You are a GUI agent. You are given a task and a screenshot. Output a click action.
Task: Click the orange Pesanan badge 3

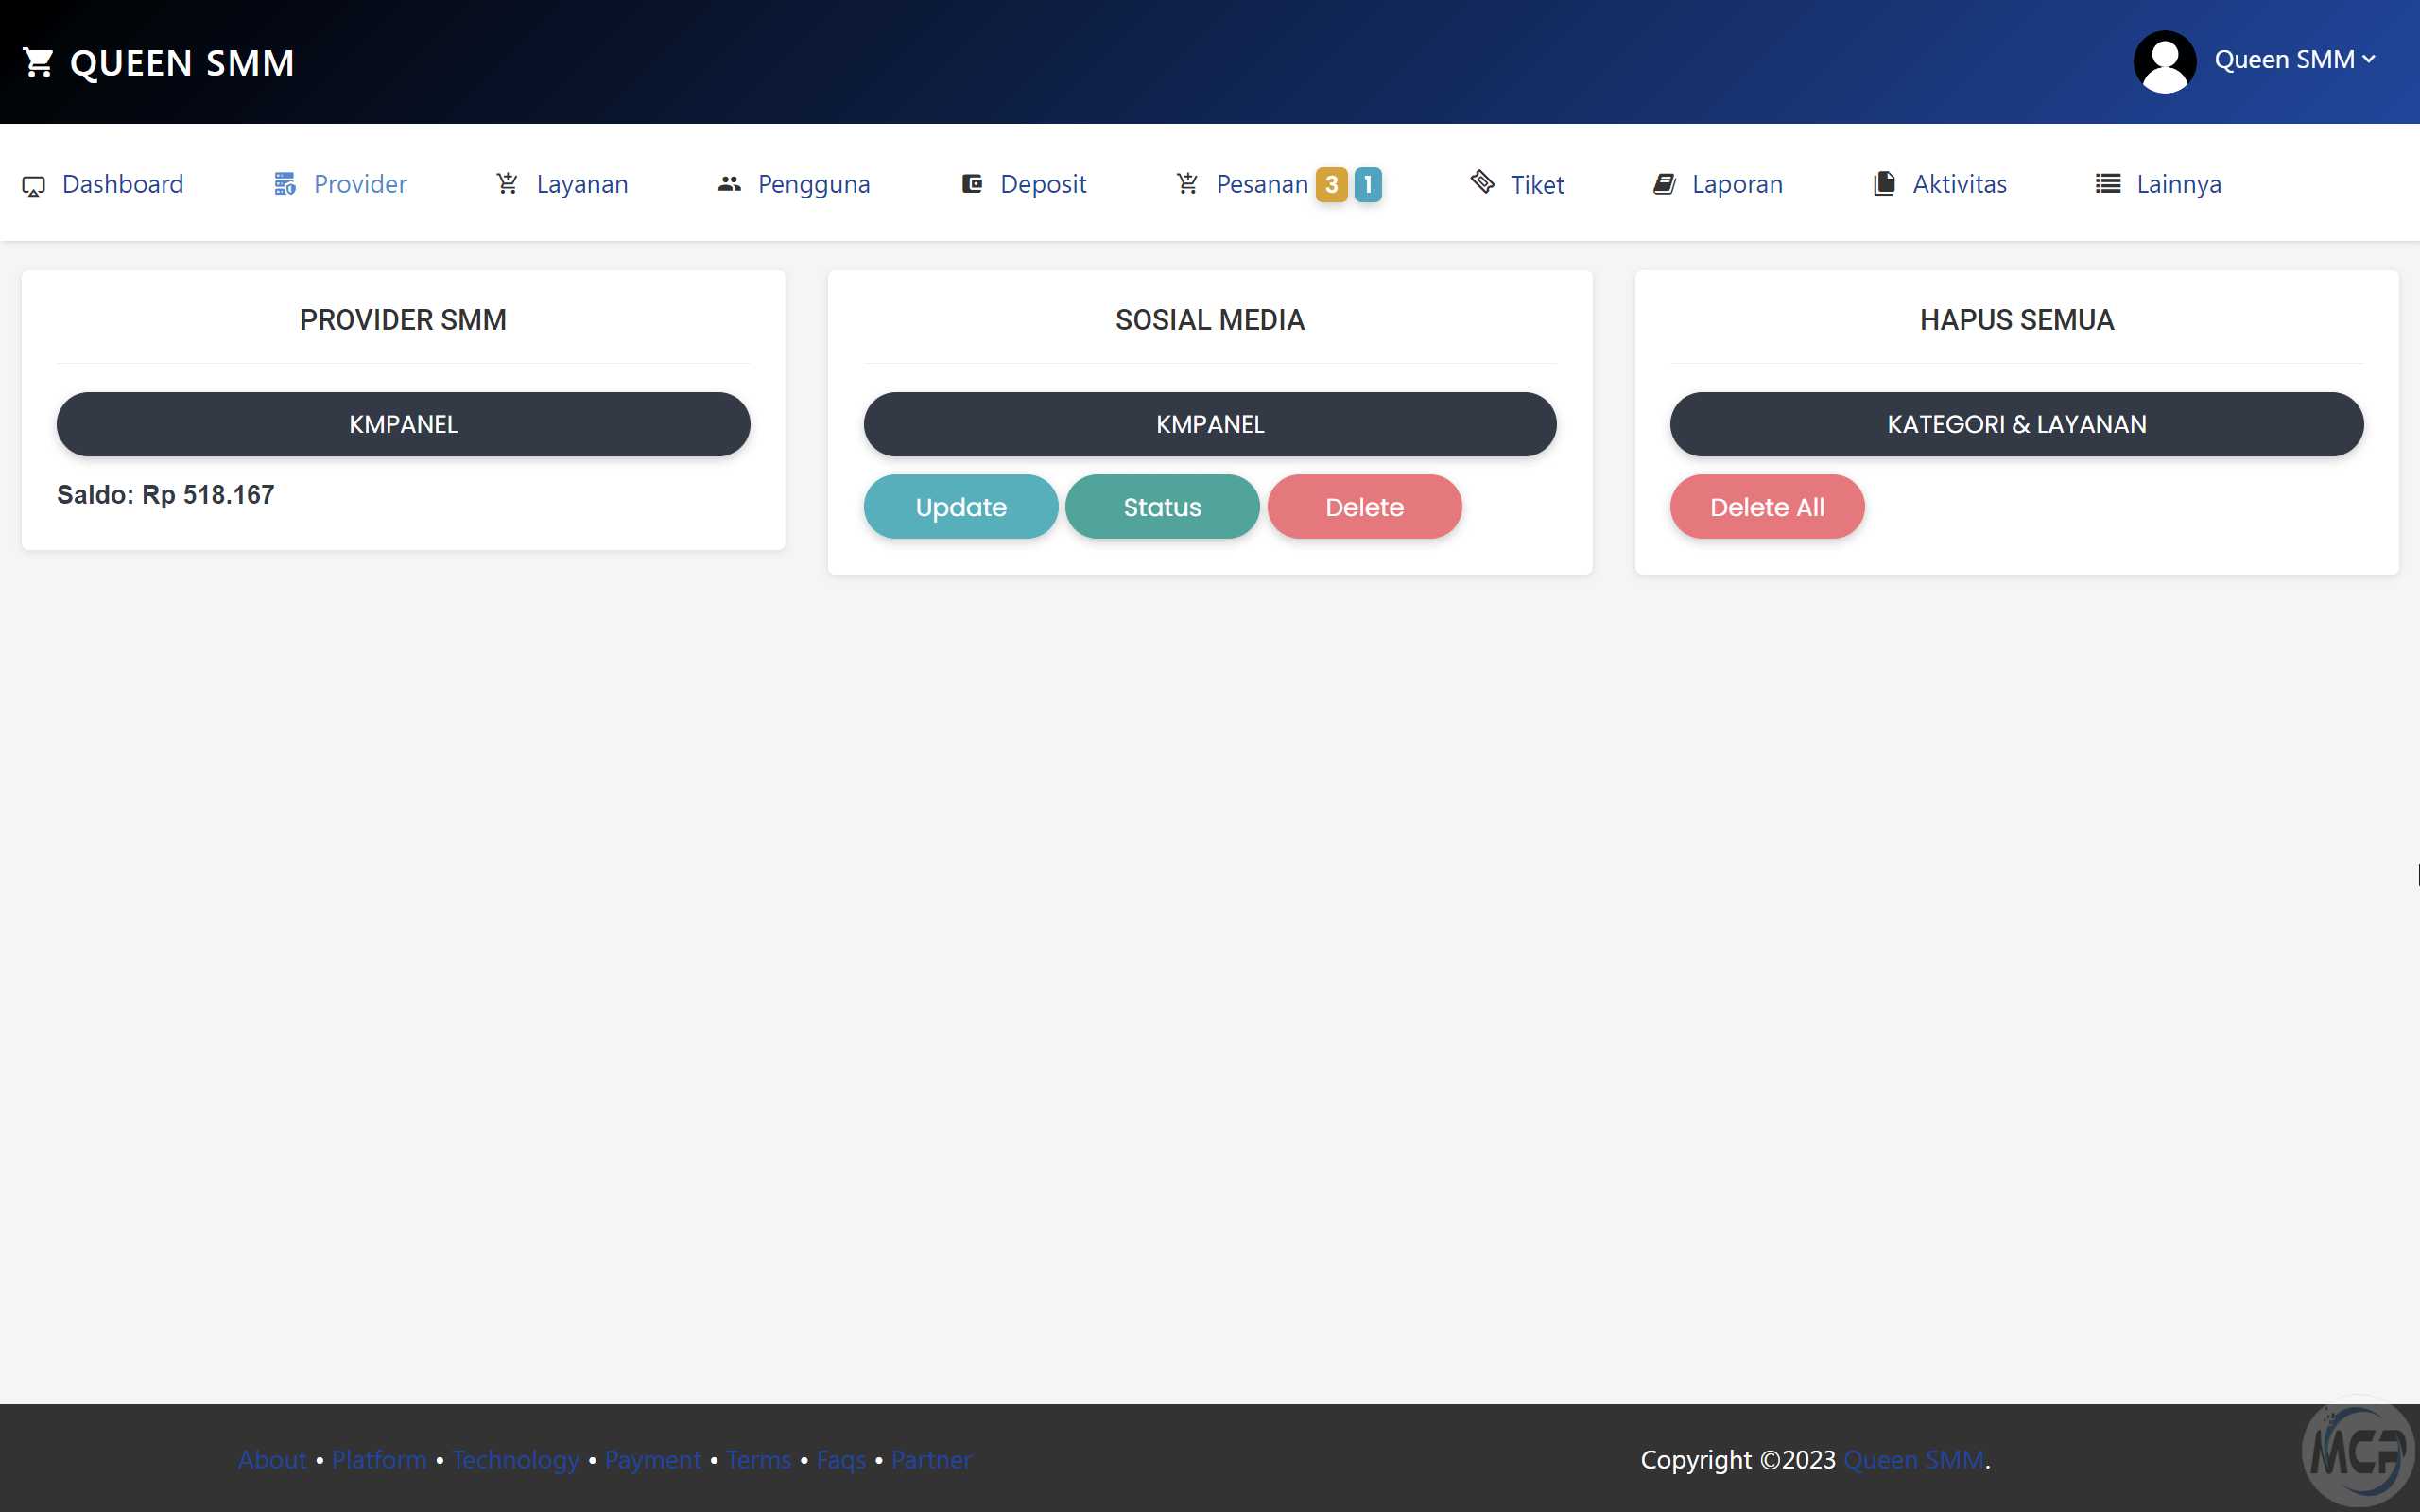tap(1331, 185)
